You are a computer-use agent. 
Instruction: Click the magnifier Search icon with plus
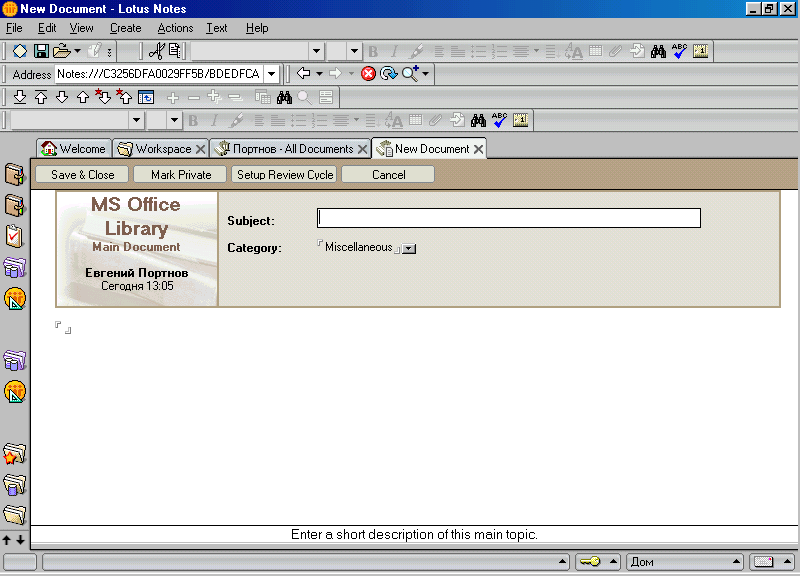(x=410, y=73)
